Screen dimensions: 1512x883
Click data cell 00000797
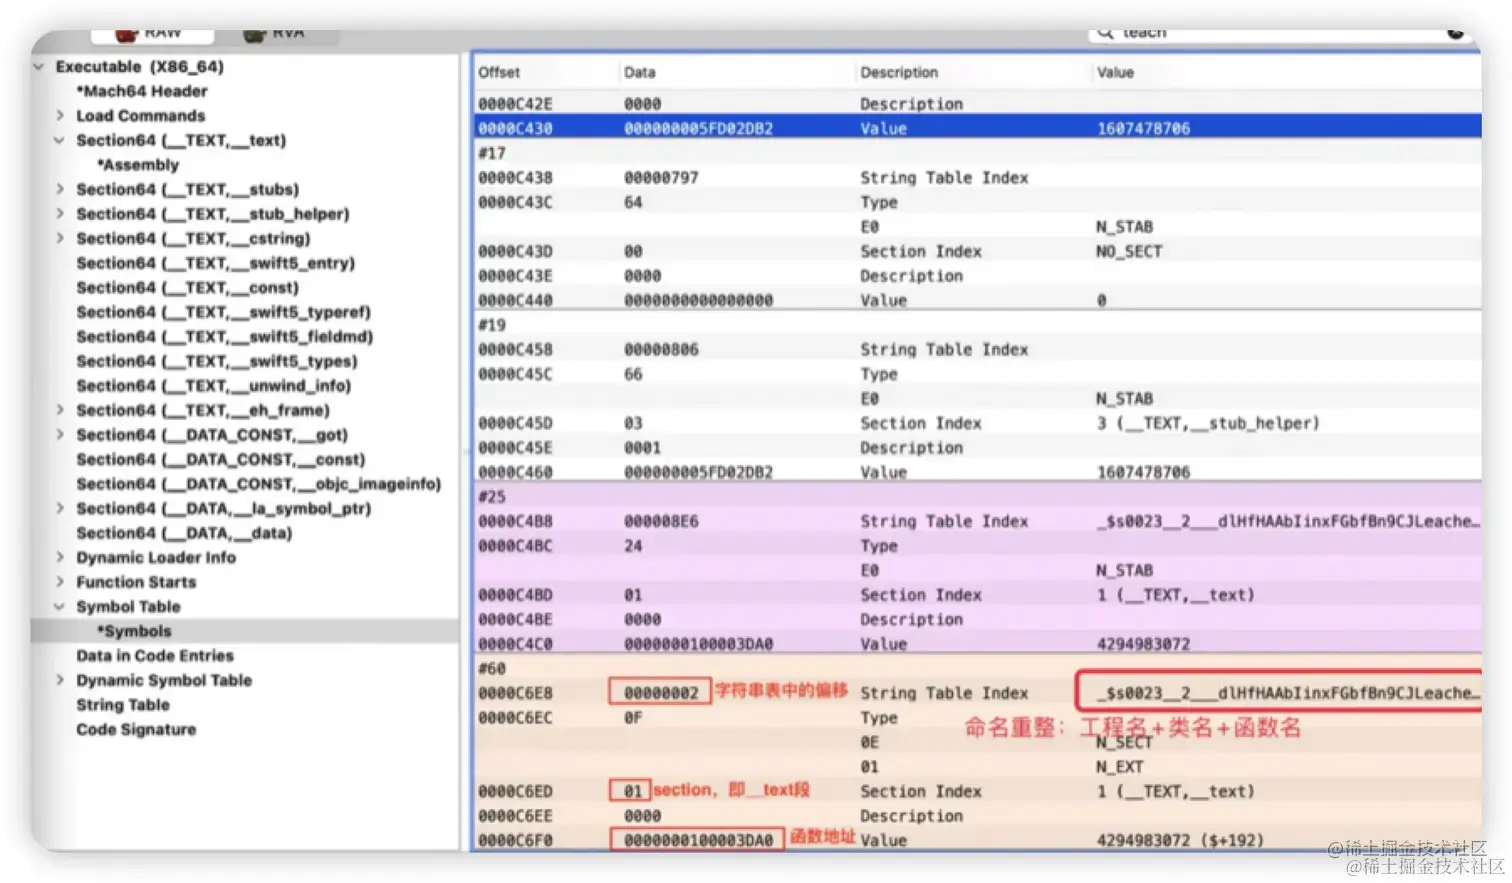661,178
